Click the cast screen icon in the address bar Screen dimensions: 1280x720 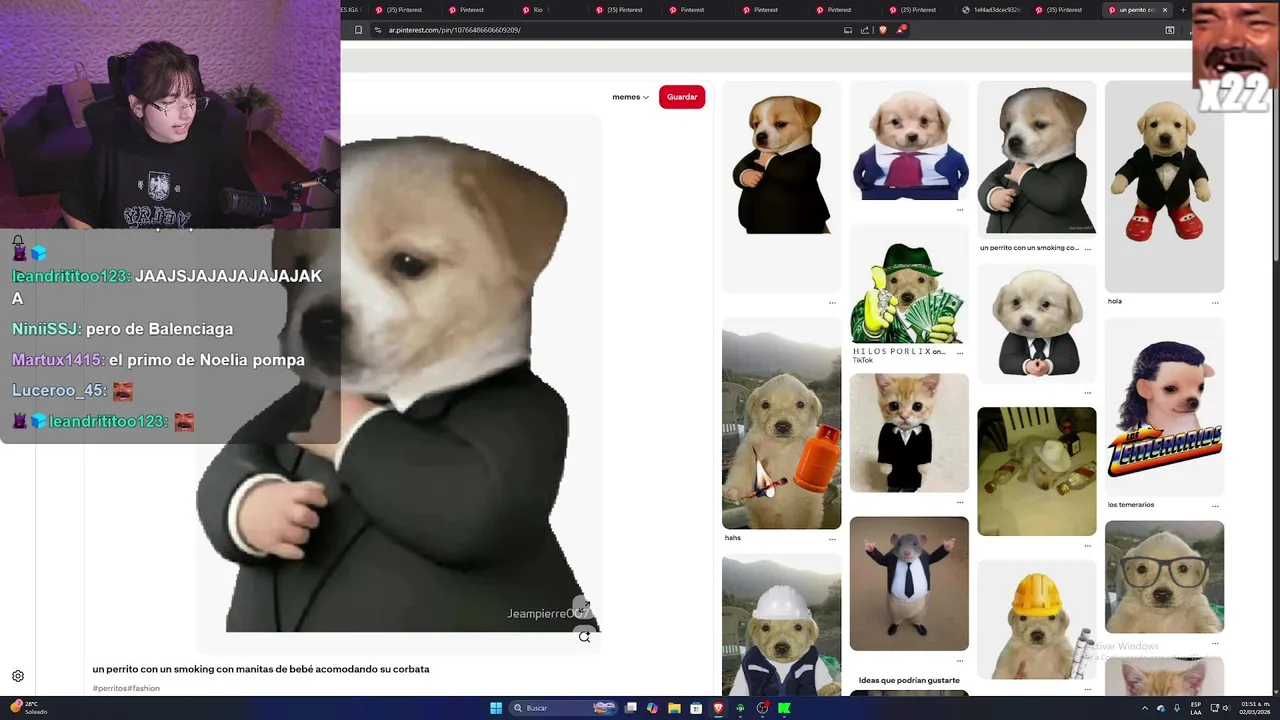coord(848,30)
